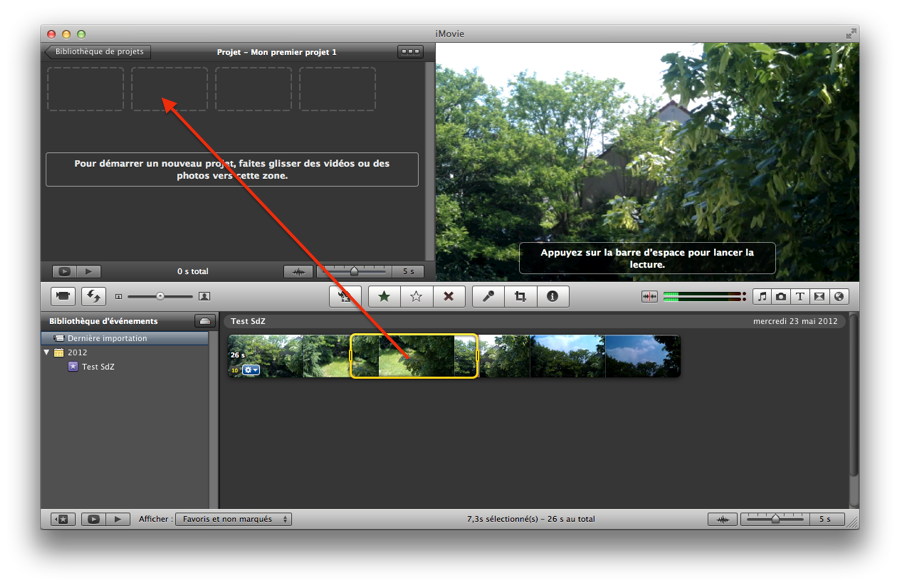Open the music and sound effects browser
Screen dimensions: 900x586
coord(762,296)
